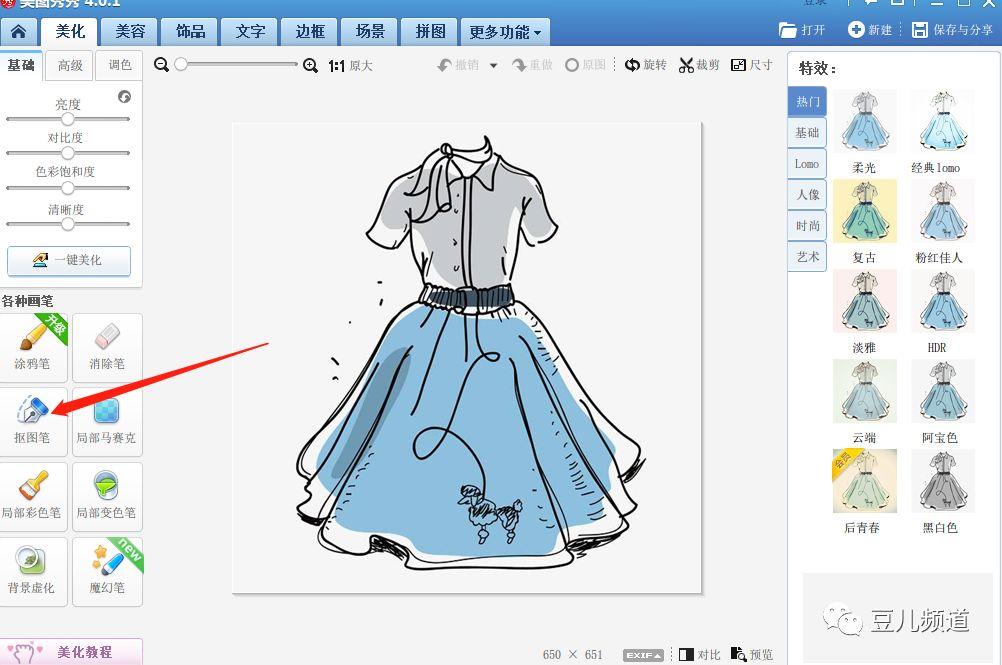Viewport: 1002px width, 665px height.
Task: Redo with 重做 button
Action: pyautogui.click(x=532, y=65)
